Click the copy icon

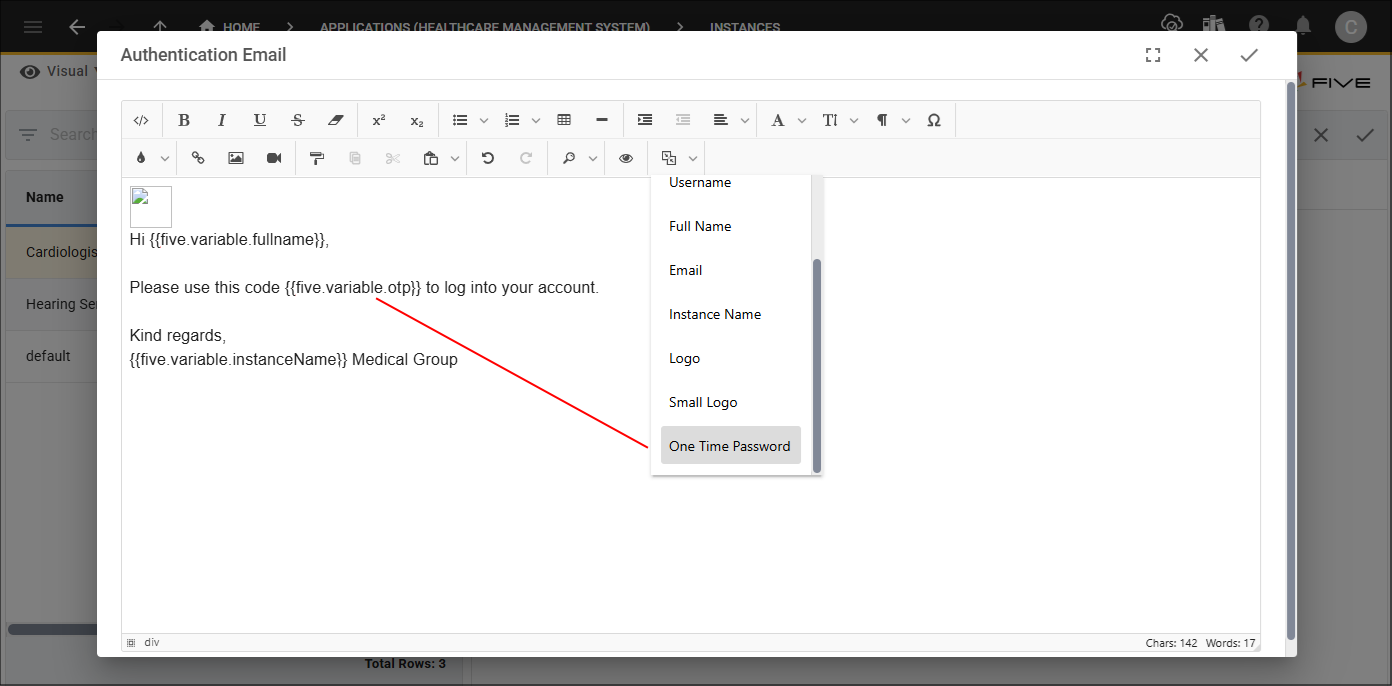[x=355, y=158]
